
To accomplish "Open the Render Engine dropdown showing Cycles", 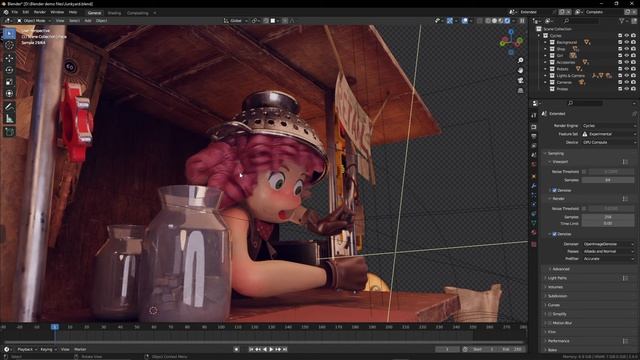I will pos(609,126).
